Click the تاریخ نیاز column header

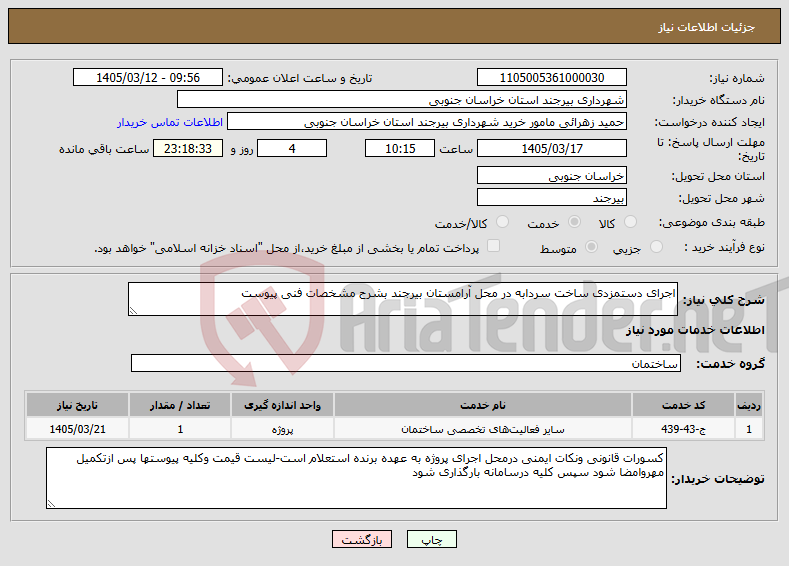click(77, 405)
